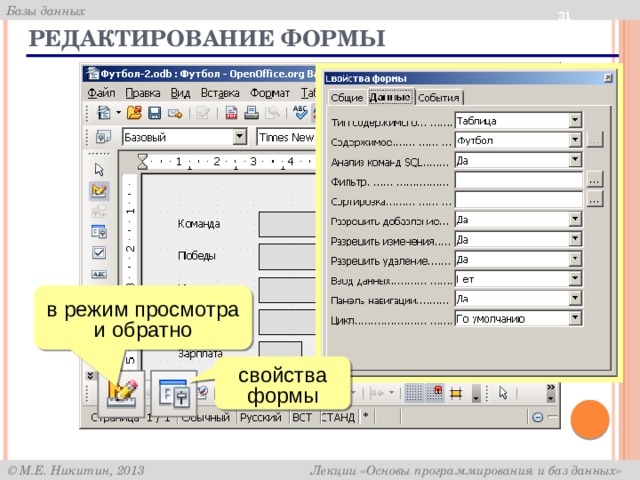Click the Times New font name box
640x480 pixels.
tap(287, 137)
